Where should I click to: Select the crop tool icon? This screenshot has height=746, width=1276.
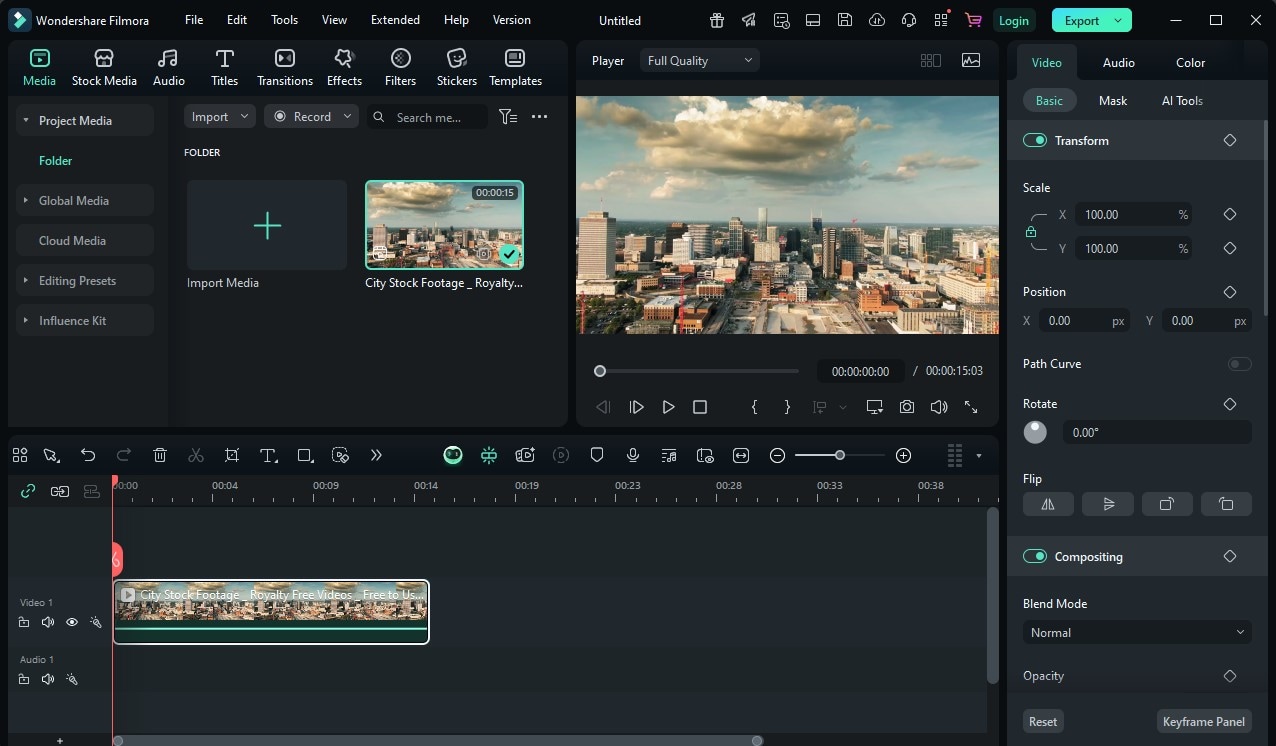[x=232, y=455]
